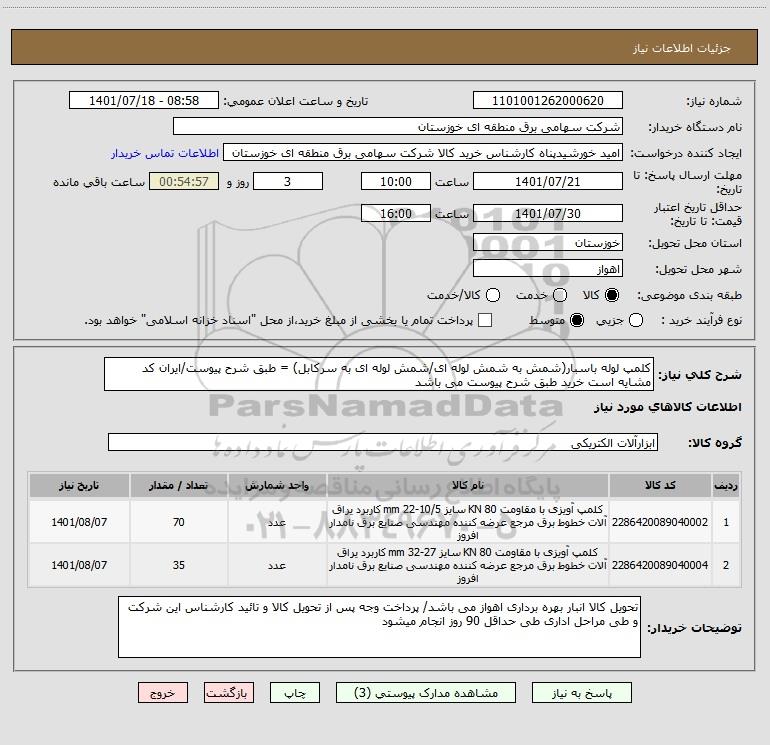The height and width of the screenshot is (745, 770).
Task: Click the buyer name field شرکت سهامی برق منطقه ای خوزستان
Action: point(398,126)
